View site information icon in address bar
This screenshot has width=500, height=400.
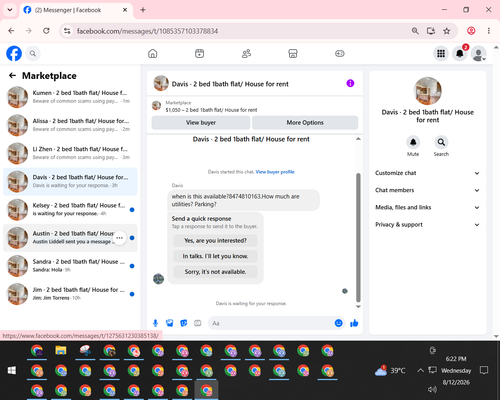tap(67, 31)
